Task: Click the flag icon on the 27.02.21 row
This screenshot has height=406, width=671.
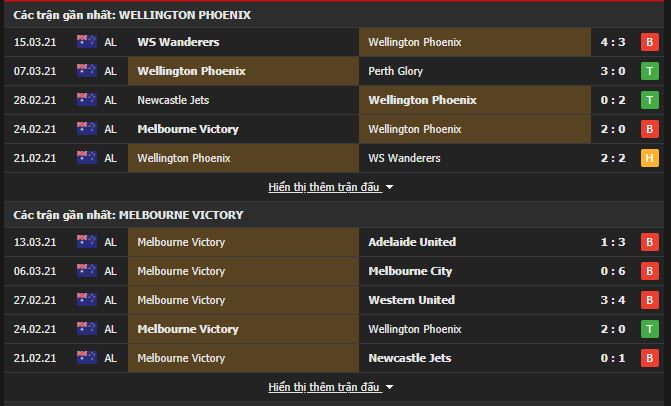Action: (x=87, y=299)
